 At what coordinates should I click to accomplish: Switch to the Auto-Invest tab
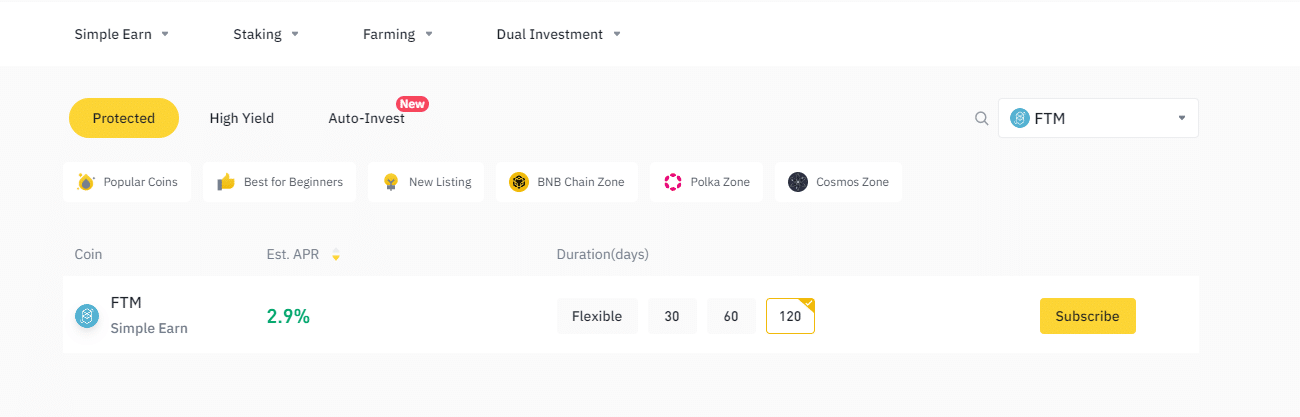click(x=366, y=118)
